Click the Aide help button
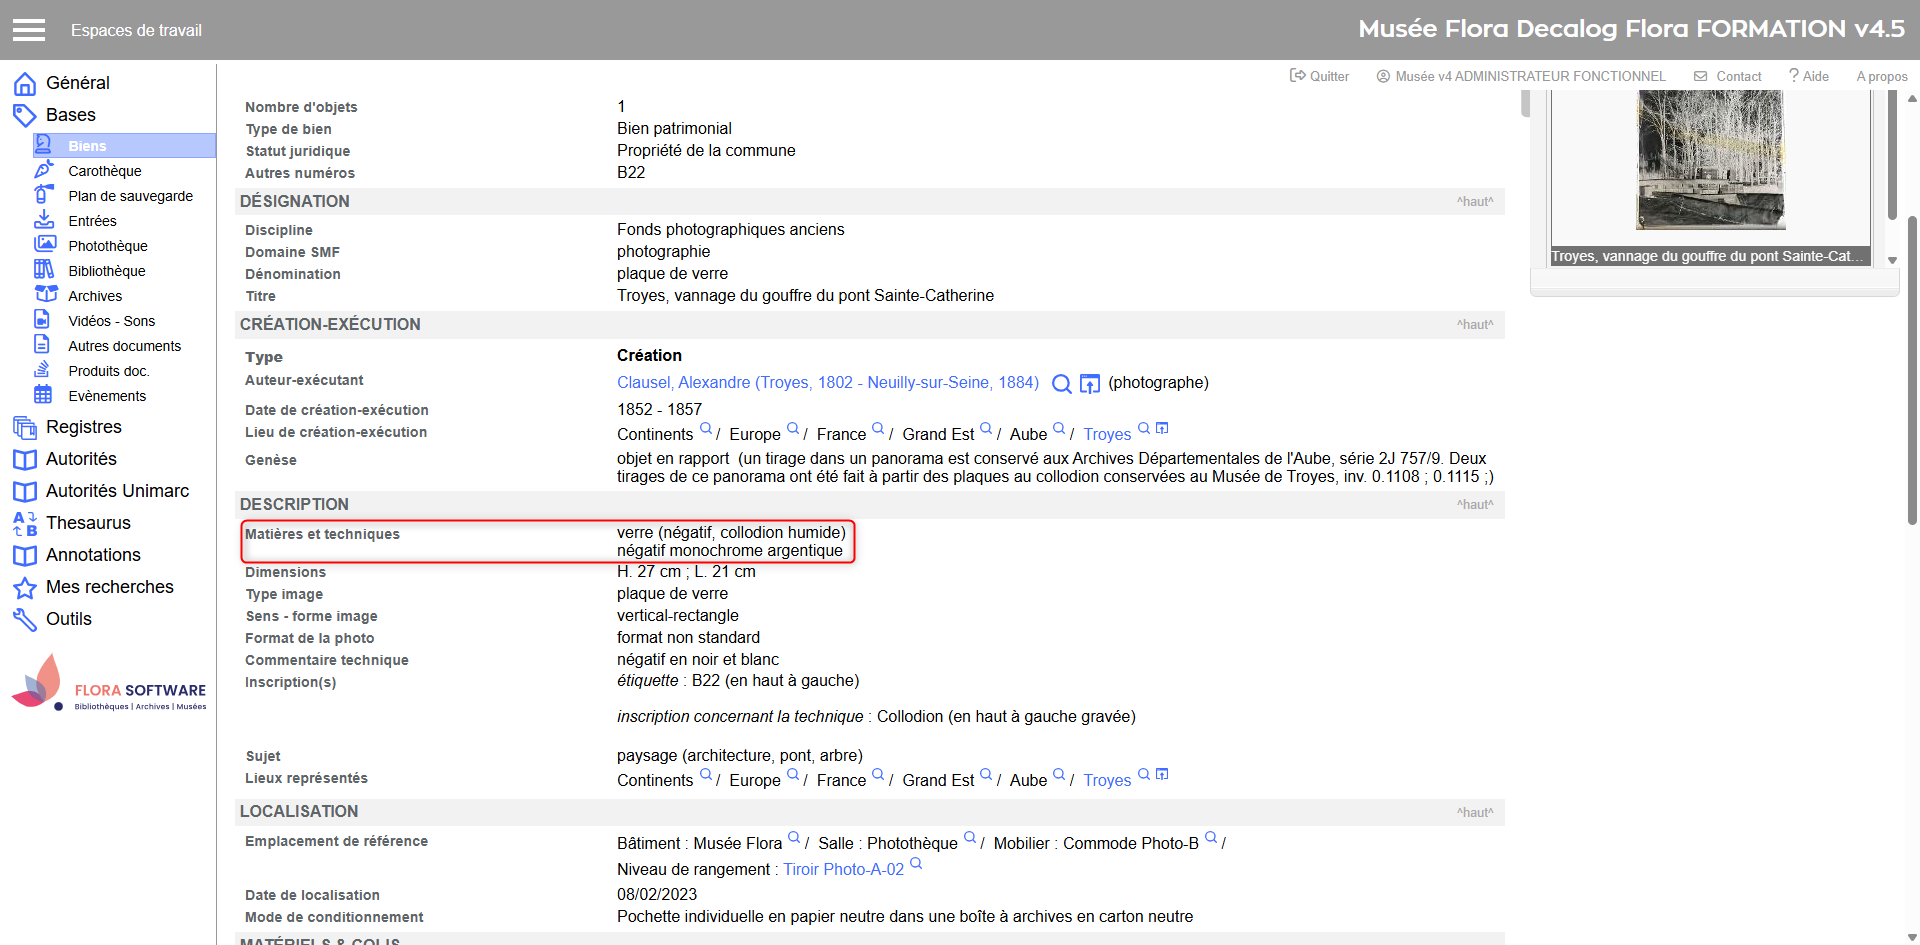1920x945 pixels. coord(1809,76)
